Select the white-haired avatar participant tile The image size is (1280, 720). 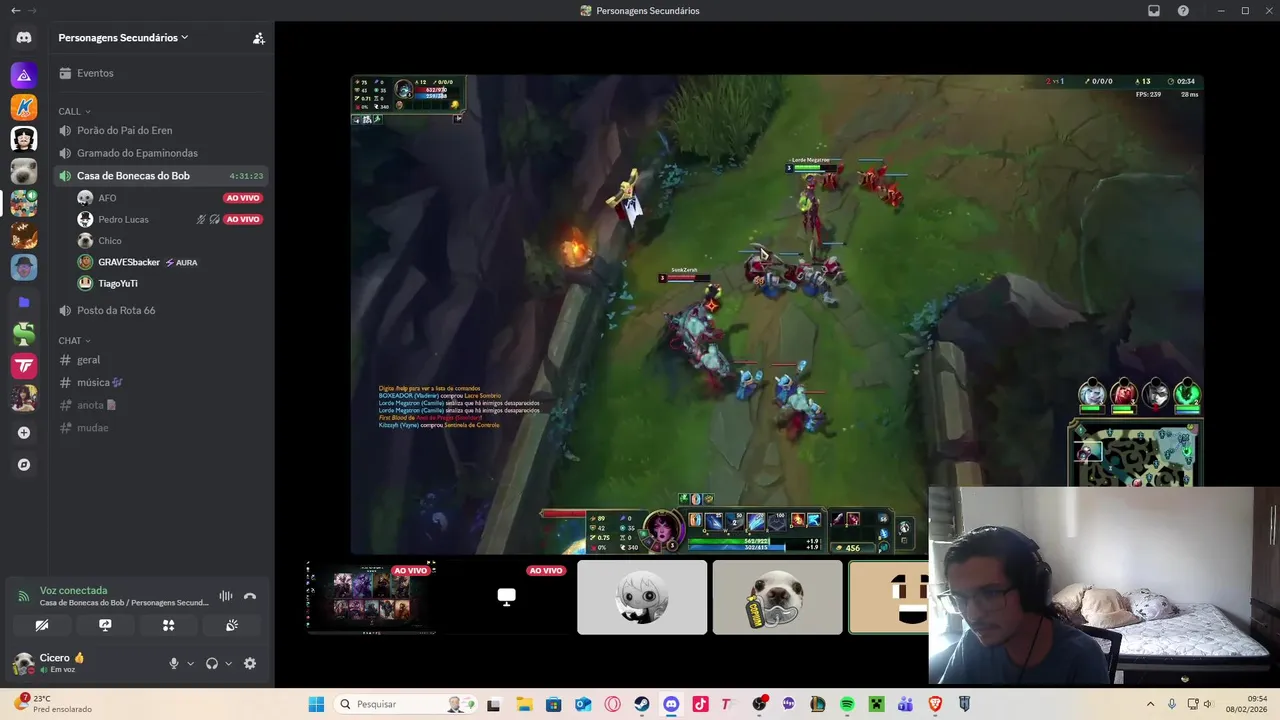pos(642,597)
